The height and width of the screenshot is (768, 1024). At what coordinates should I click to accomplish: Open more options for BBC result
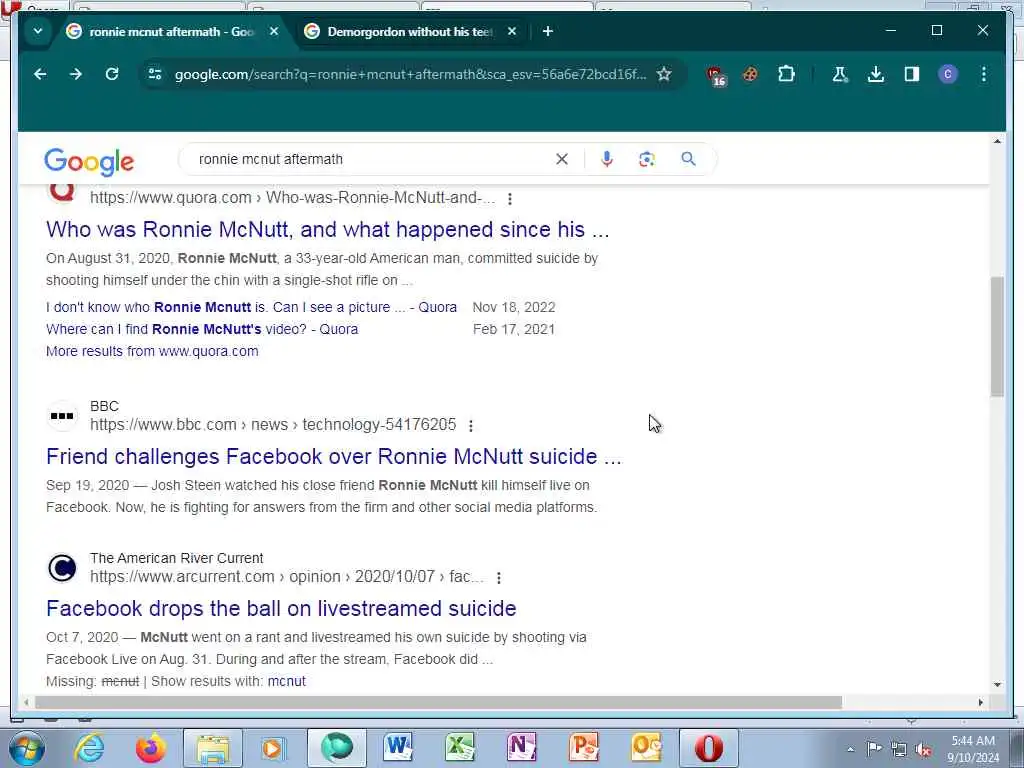[471, 426]
